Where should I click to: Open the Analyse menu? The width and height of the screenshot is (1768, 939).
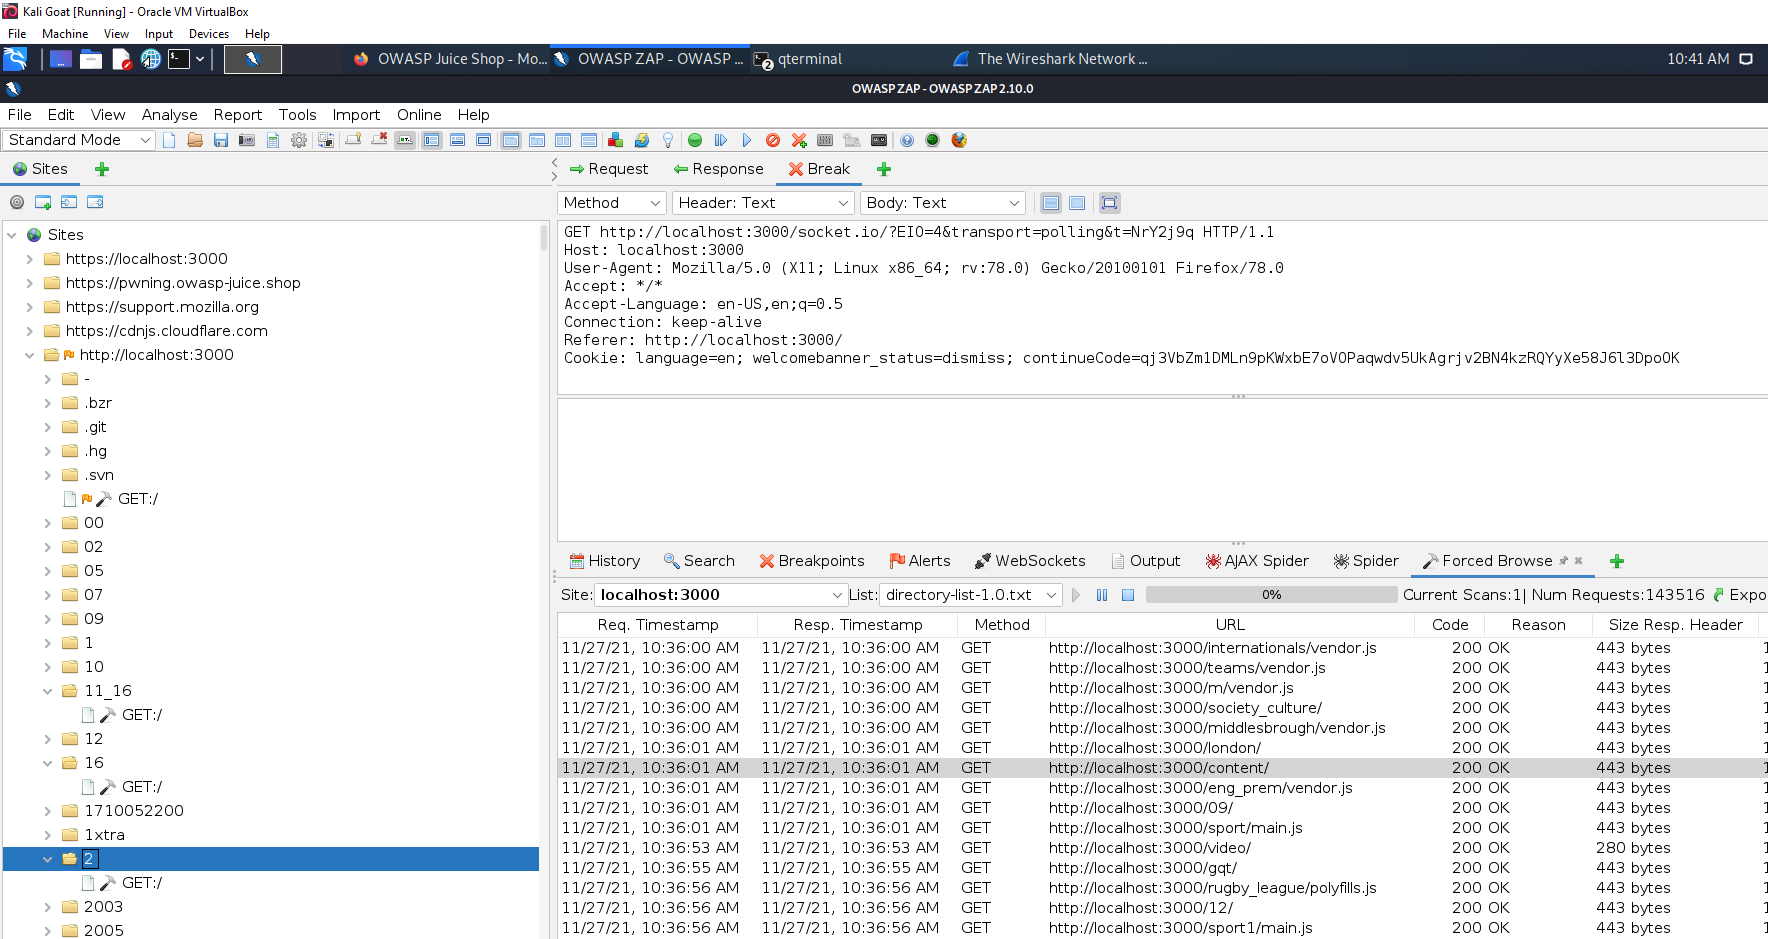(169, 115)
